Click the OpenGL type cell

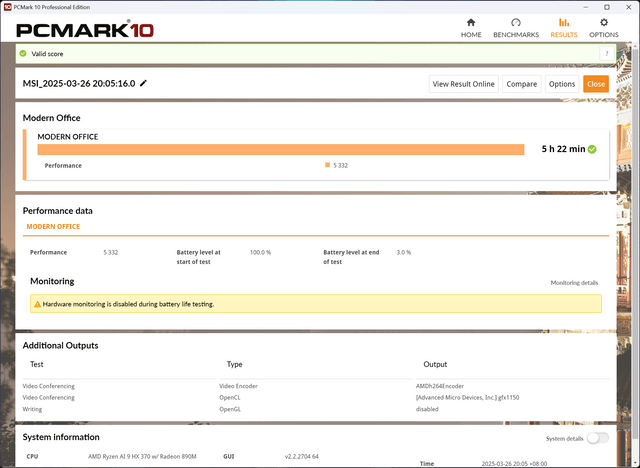230,409
